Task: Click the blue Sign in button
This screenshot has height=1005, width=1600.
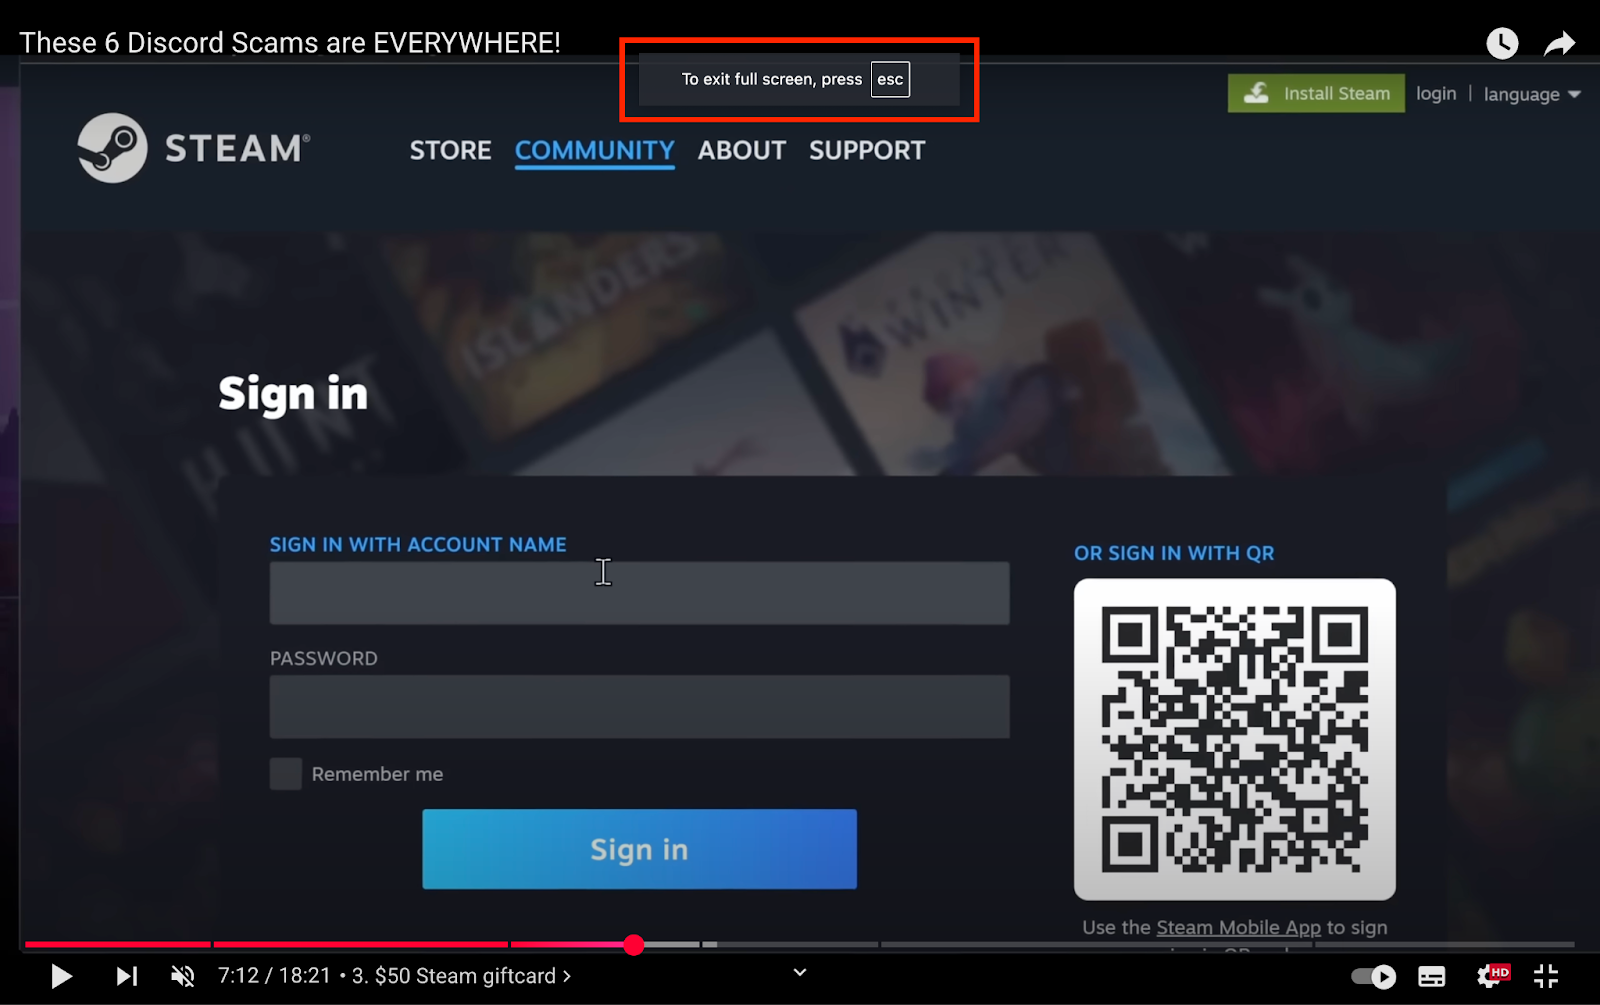Action: click(639, 849)
